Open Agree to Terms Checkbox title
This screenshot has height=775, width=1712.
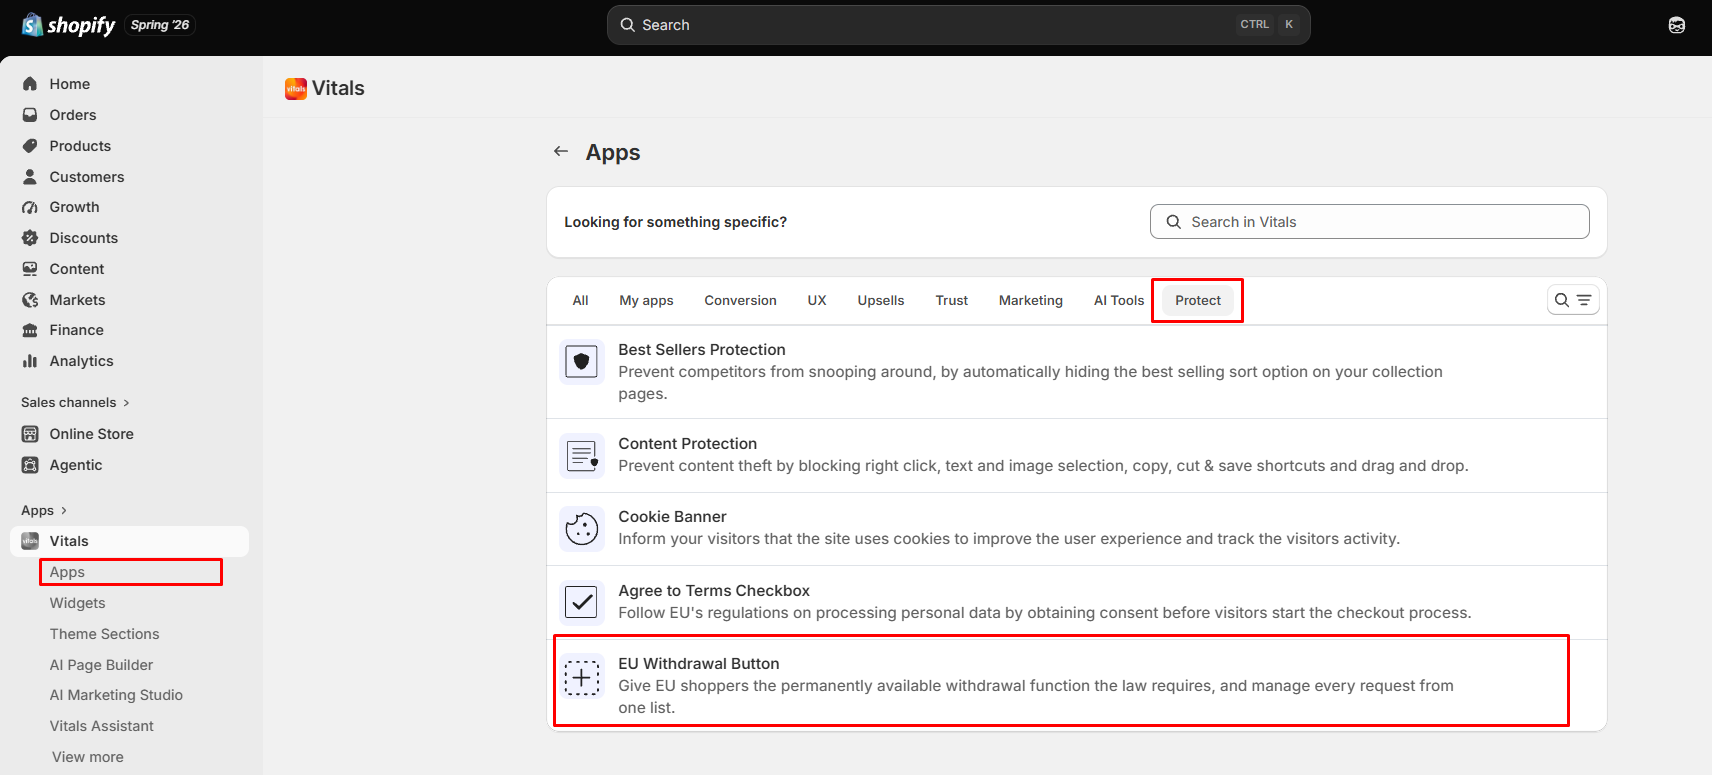point(714,591)
